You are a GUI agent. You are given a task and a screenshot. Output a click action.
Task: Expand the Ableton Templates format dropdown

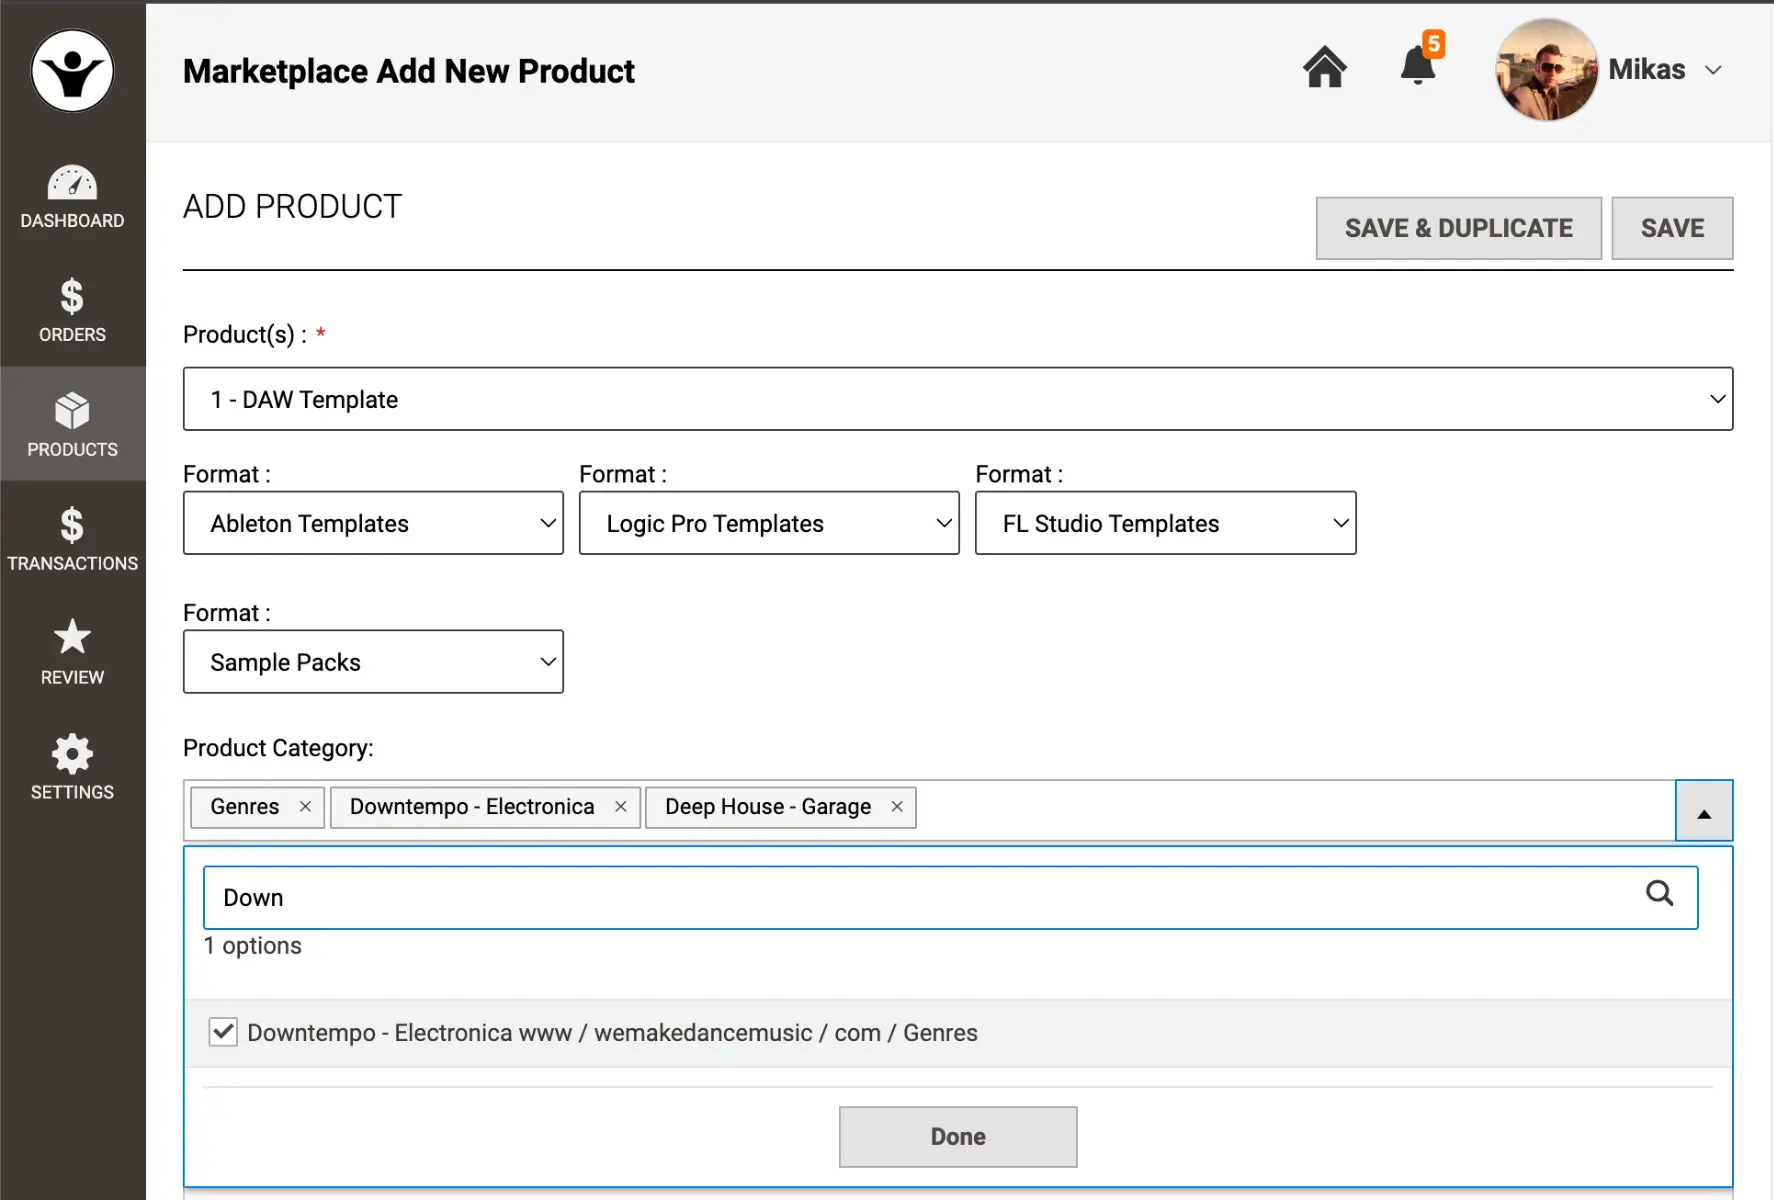coord(373,523)
